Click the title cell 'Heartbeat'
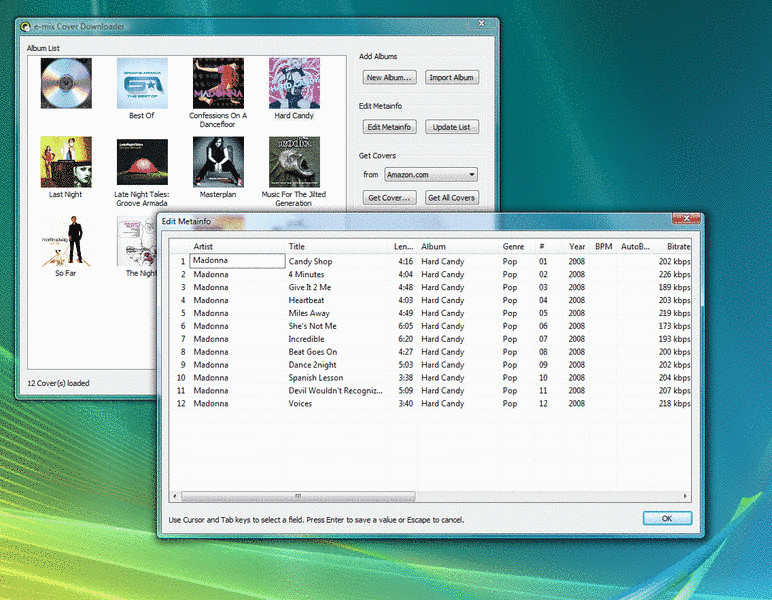The image size is (772, 600). point(306,300)
